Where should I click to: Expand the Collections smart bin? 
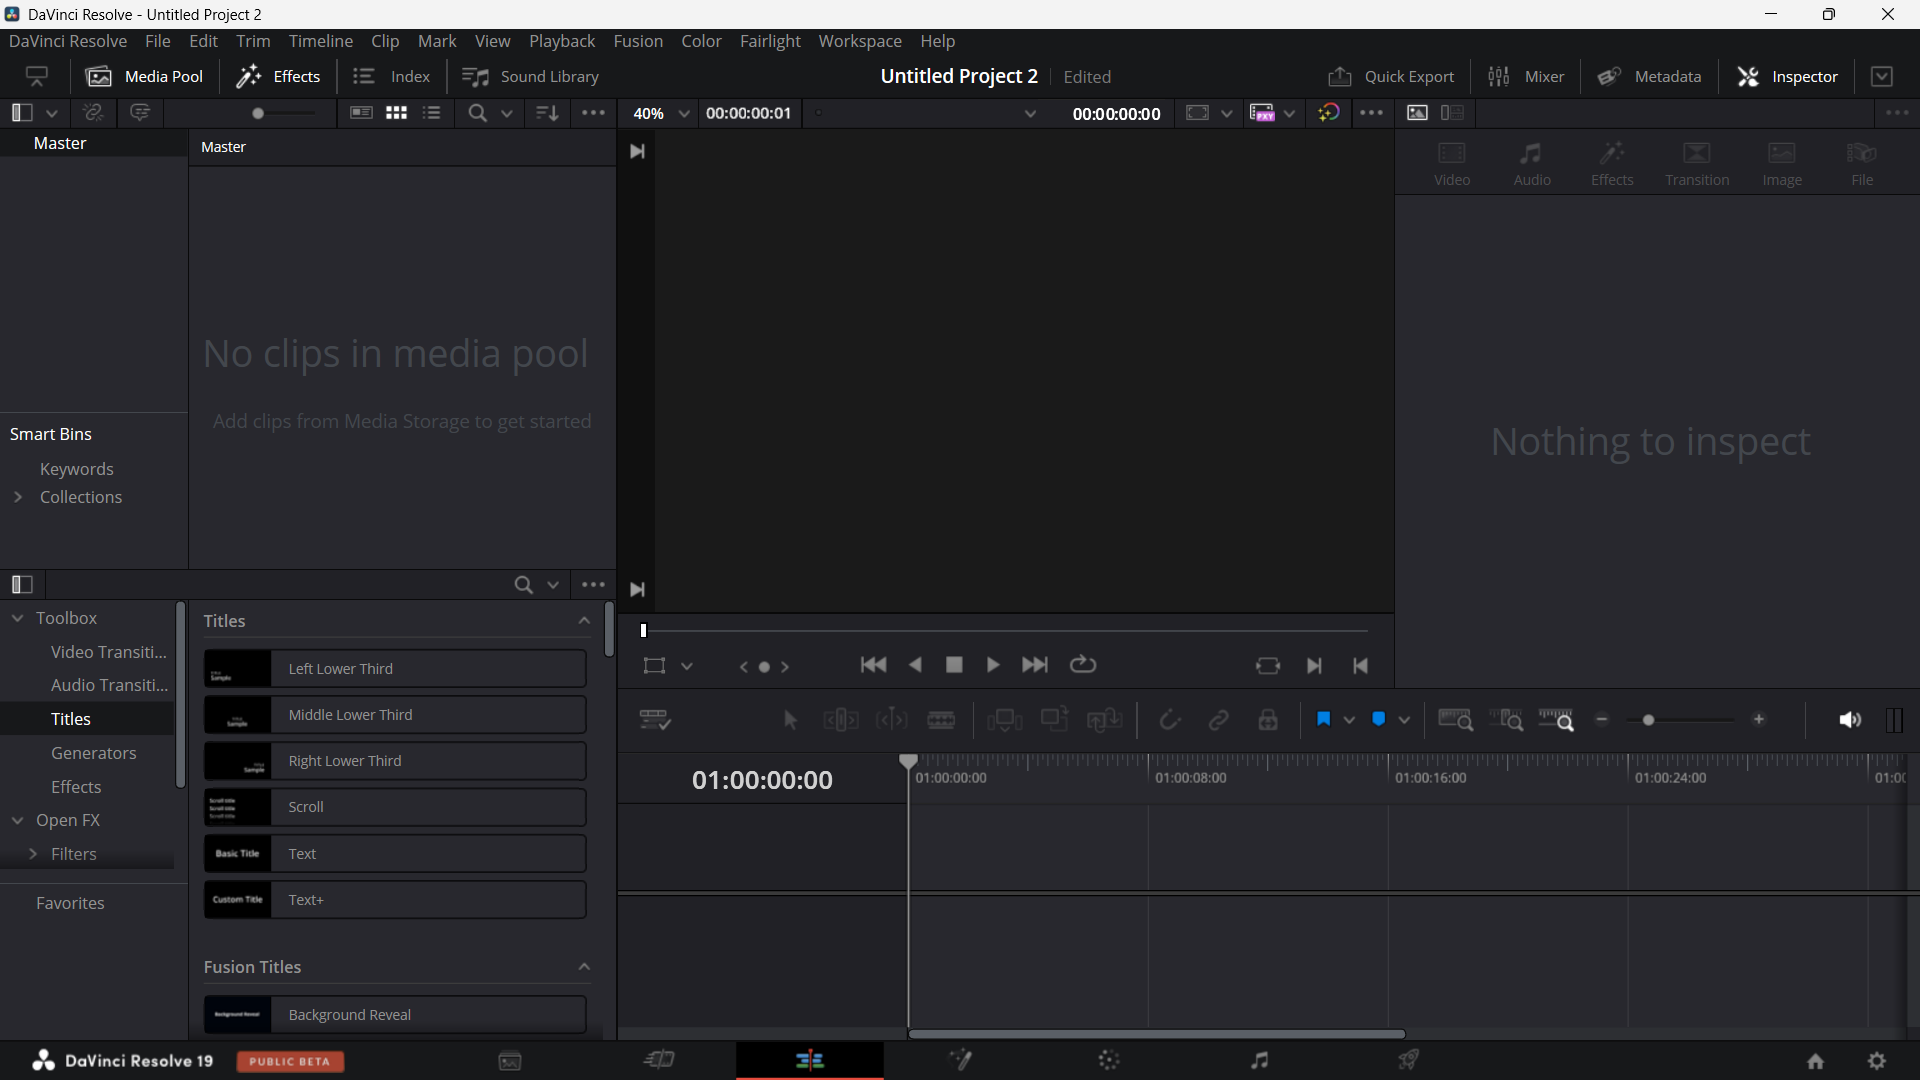[x=18, y=497]
